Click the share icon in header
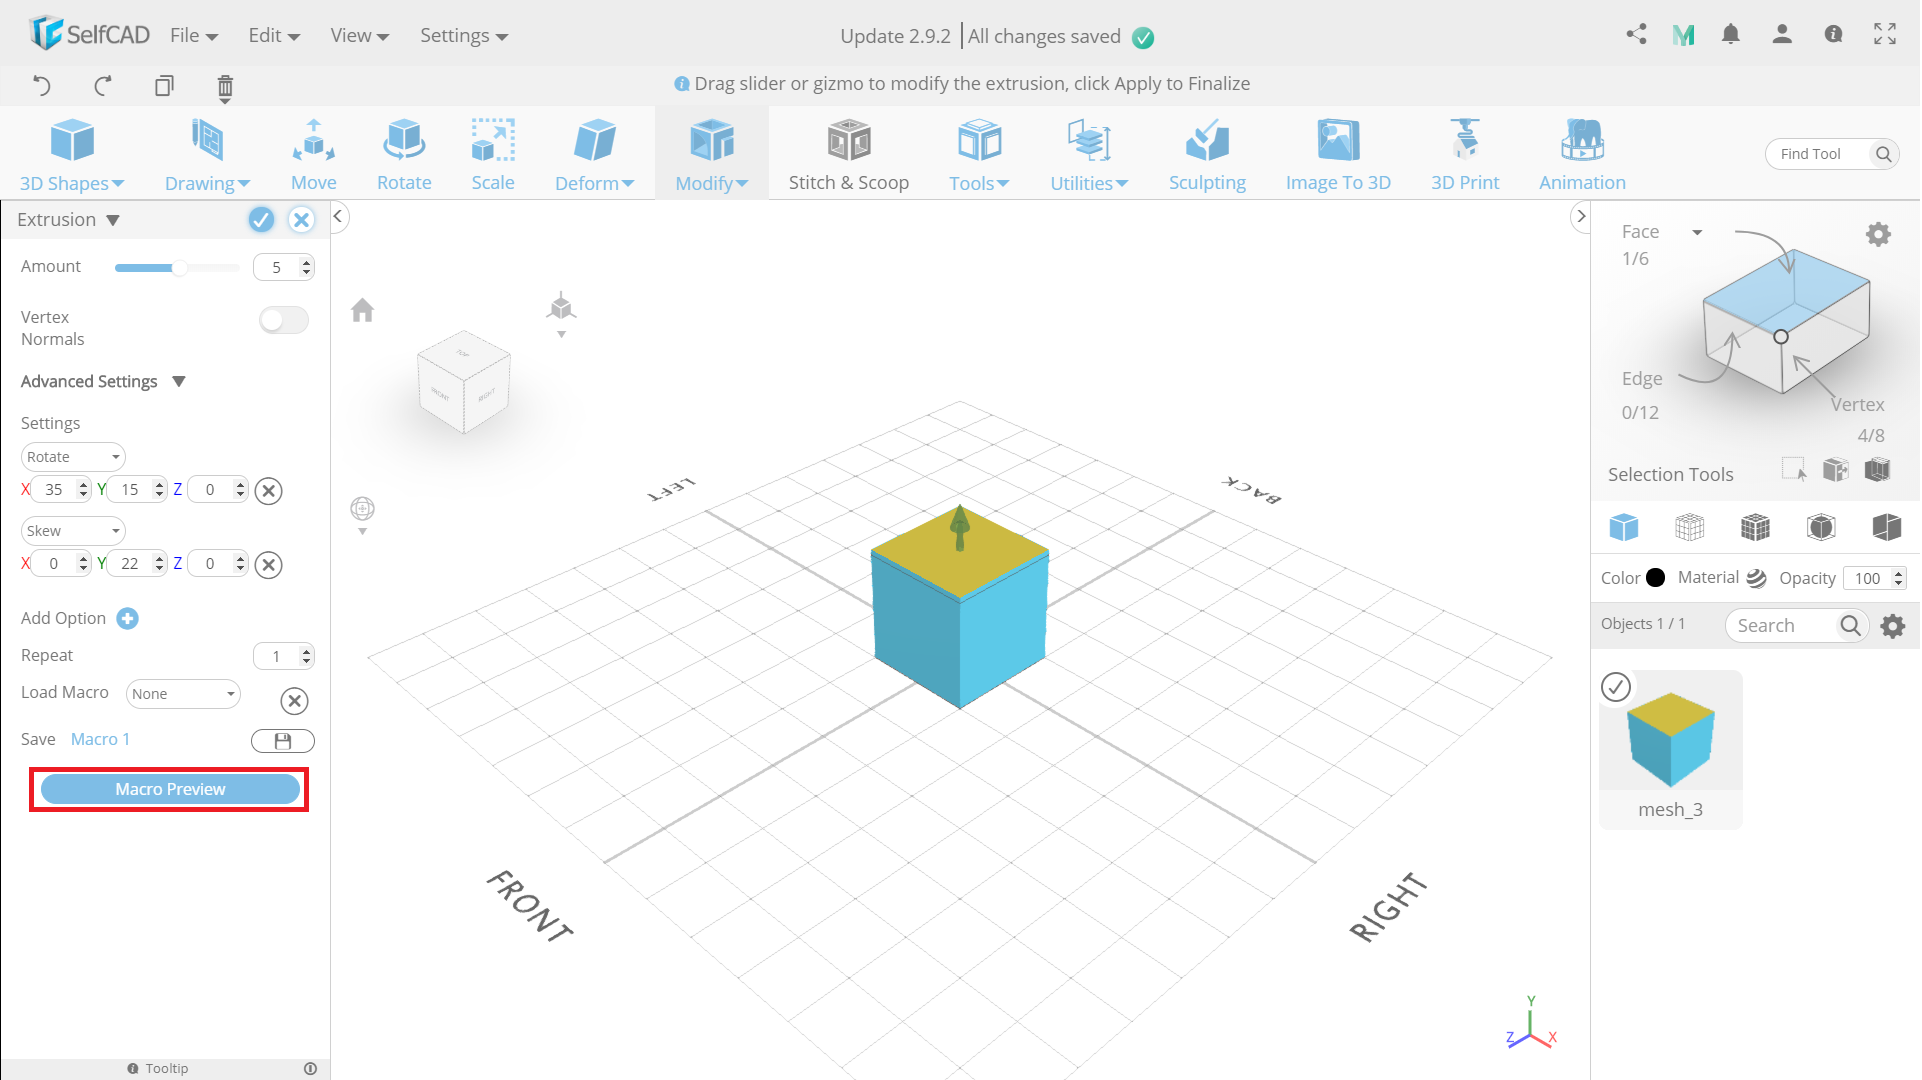Screen dimensions: 1922x1080 click(x=1637, y=35)
